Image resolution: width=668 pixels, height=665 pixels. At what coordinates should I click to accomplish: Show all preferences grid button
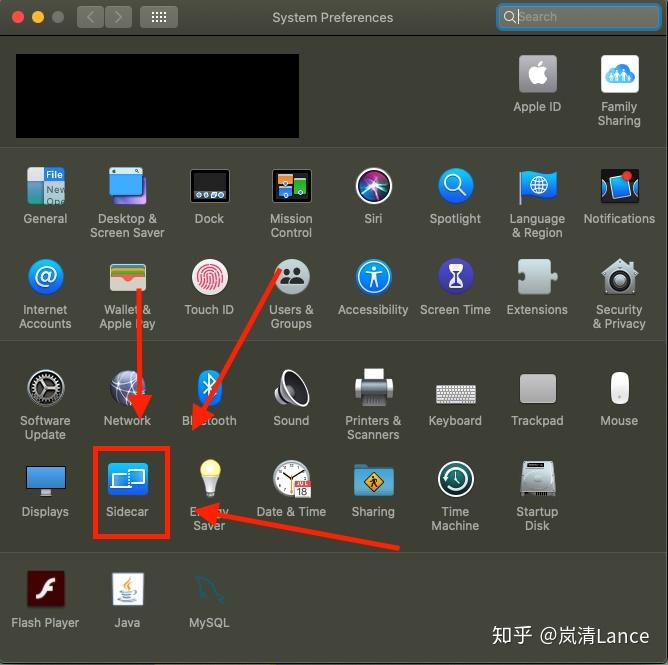(159, 17)
